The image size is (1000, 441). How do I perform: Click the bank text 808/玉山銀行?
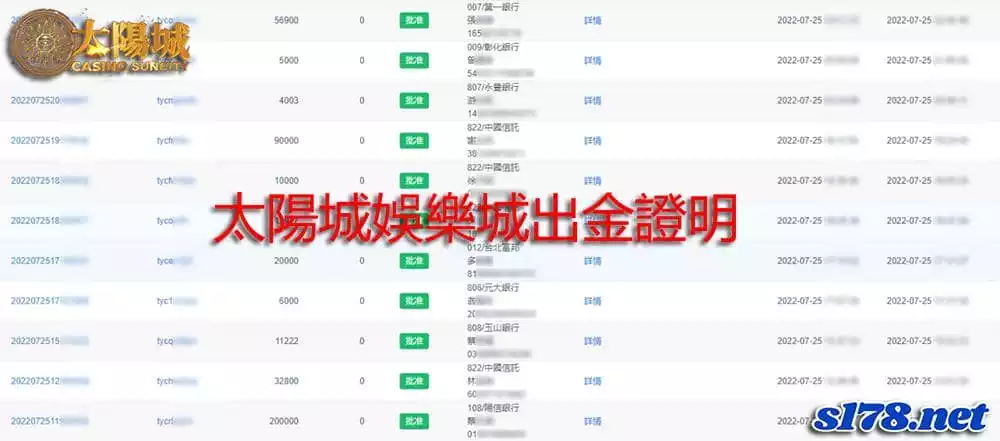coord(493,328)
